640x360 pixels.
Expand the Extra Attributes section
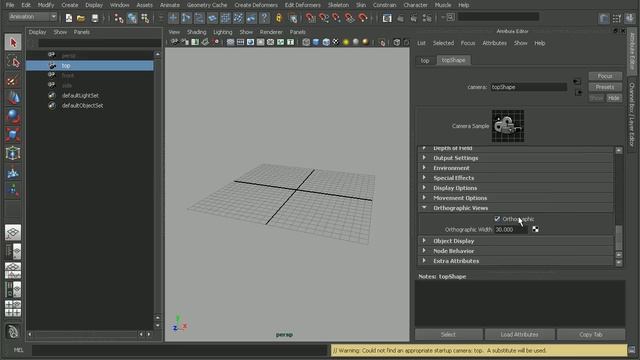tap(515, 261)
